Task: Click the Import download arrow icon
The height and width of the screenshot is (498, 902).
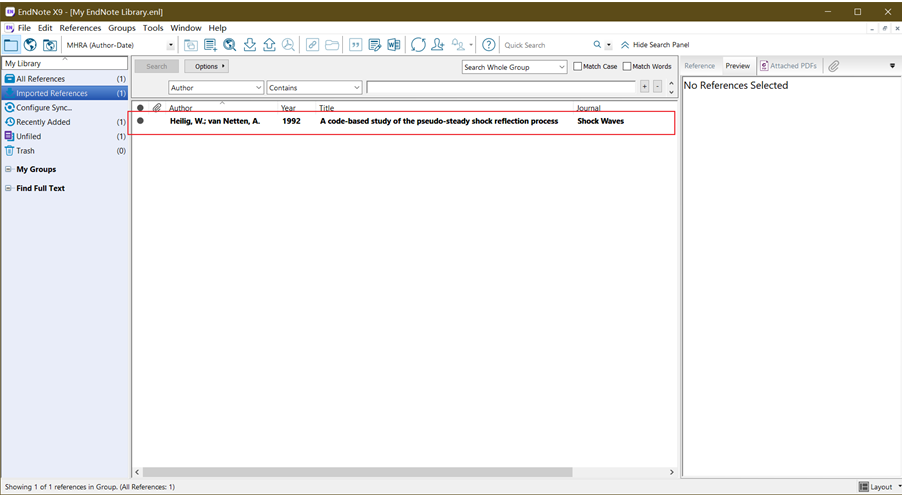Action: click(250, 45)
